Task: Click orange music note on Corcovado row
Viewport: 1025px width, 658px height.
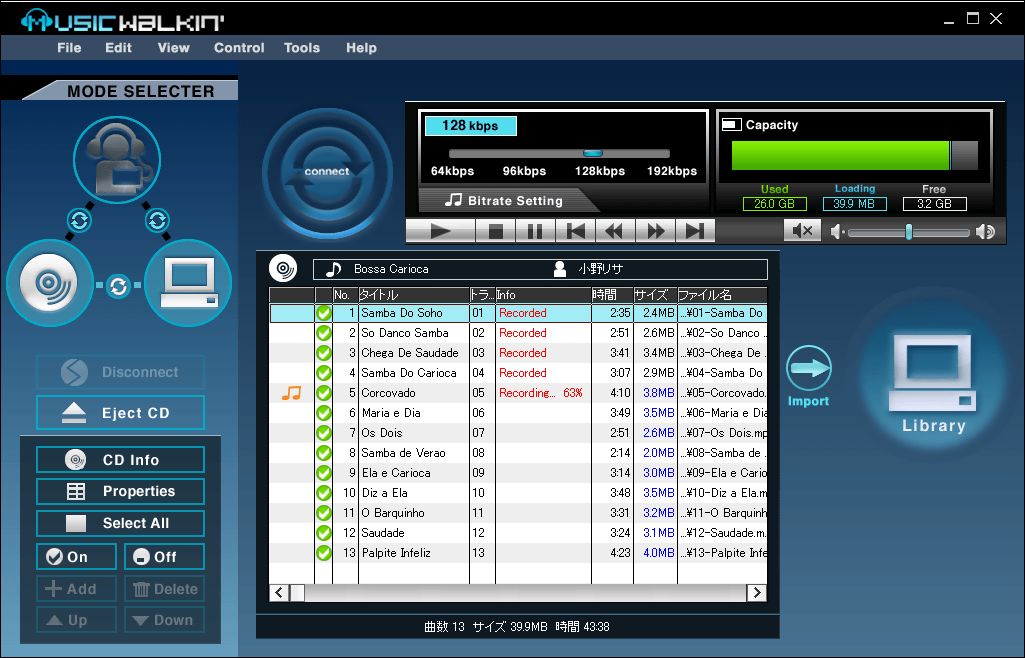Action: point(292,393)
